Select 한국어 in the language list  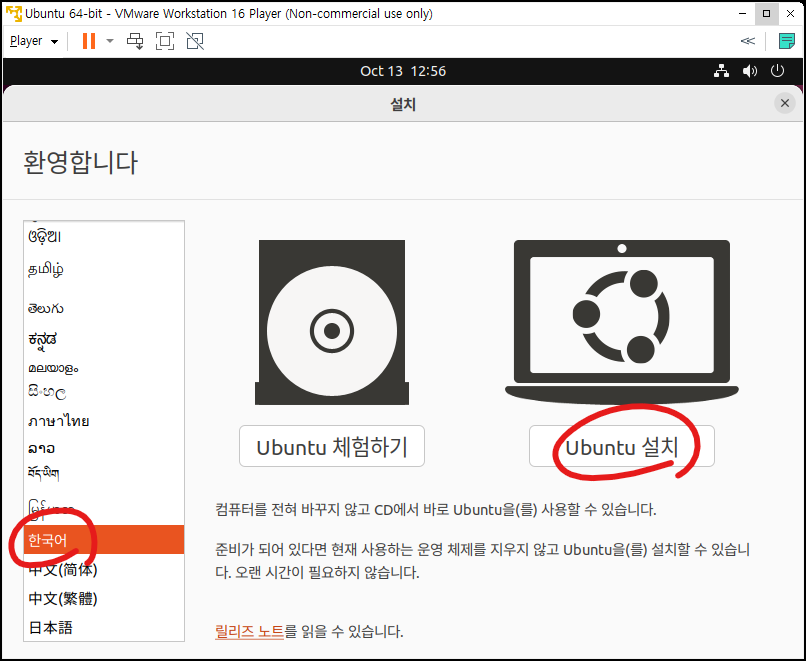(104, 540)
